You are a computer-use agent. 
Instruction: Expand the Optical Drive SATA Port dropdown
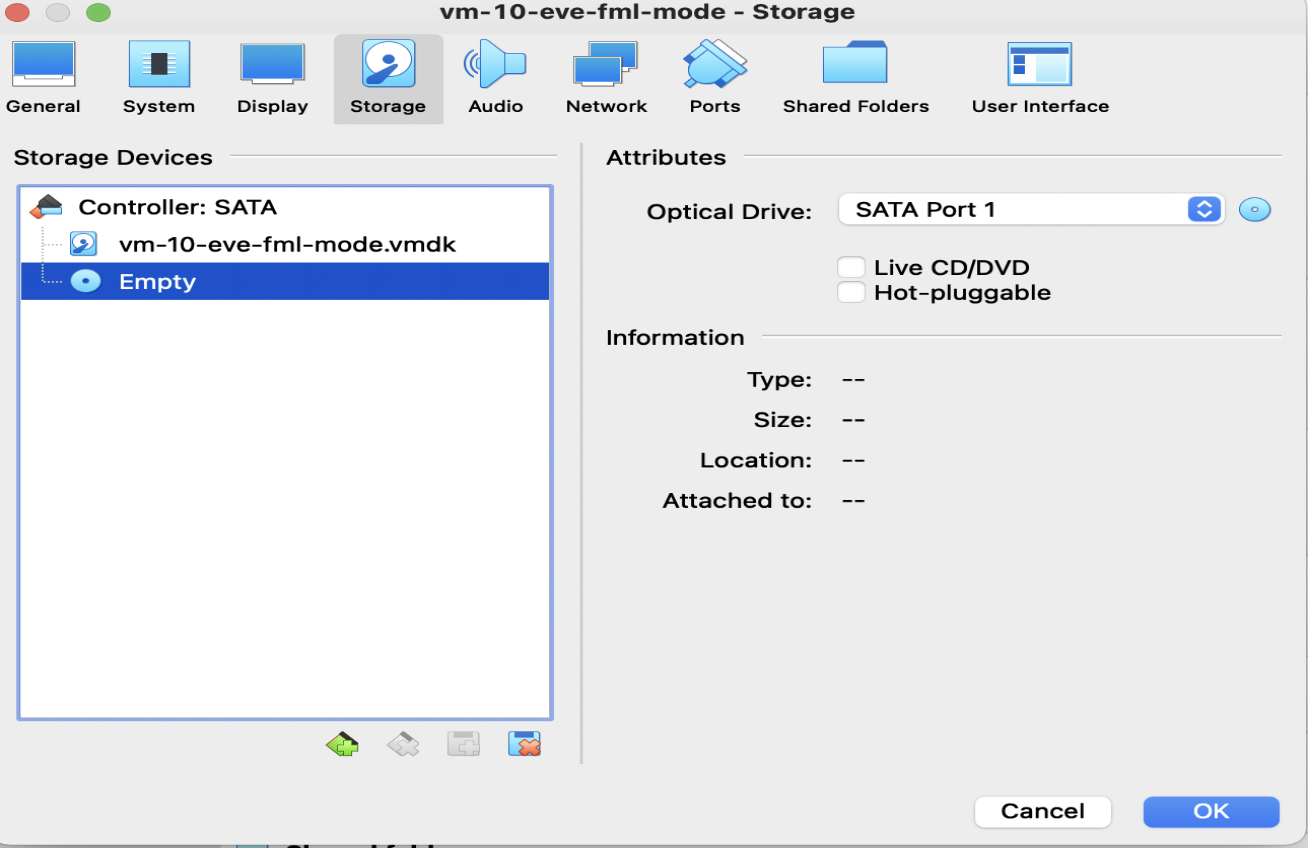pyautogui.click(x=1030, y=210)
